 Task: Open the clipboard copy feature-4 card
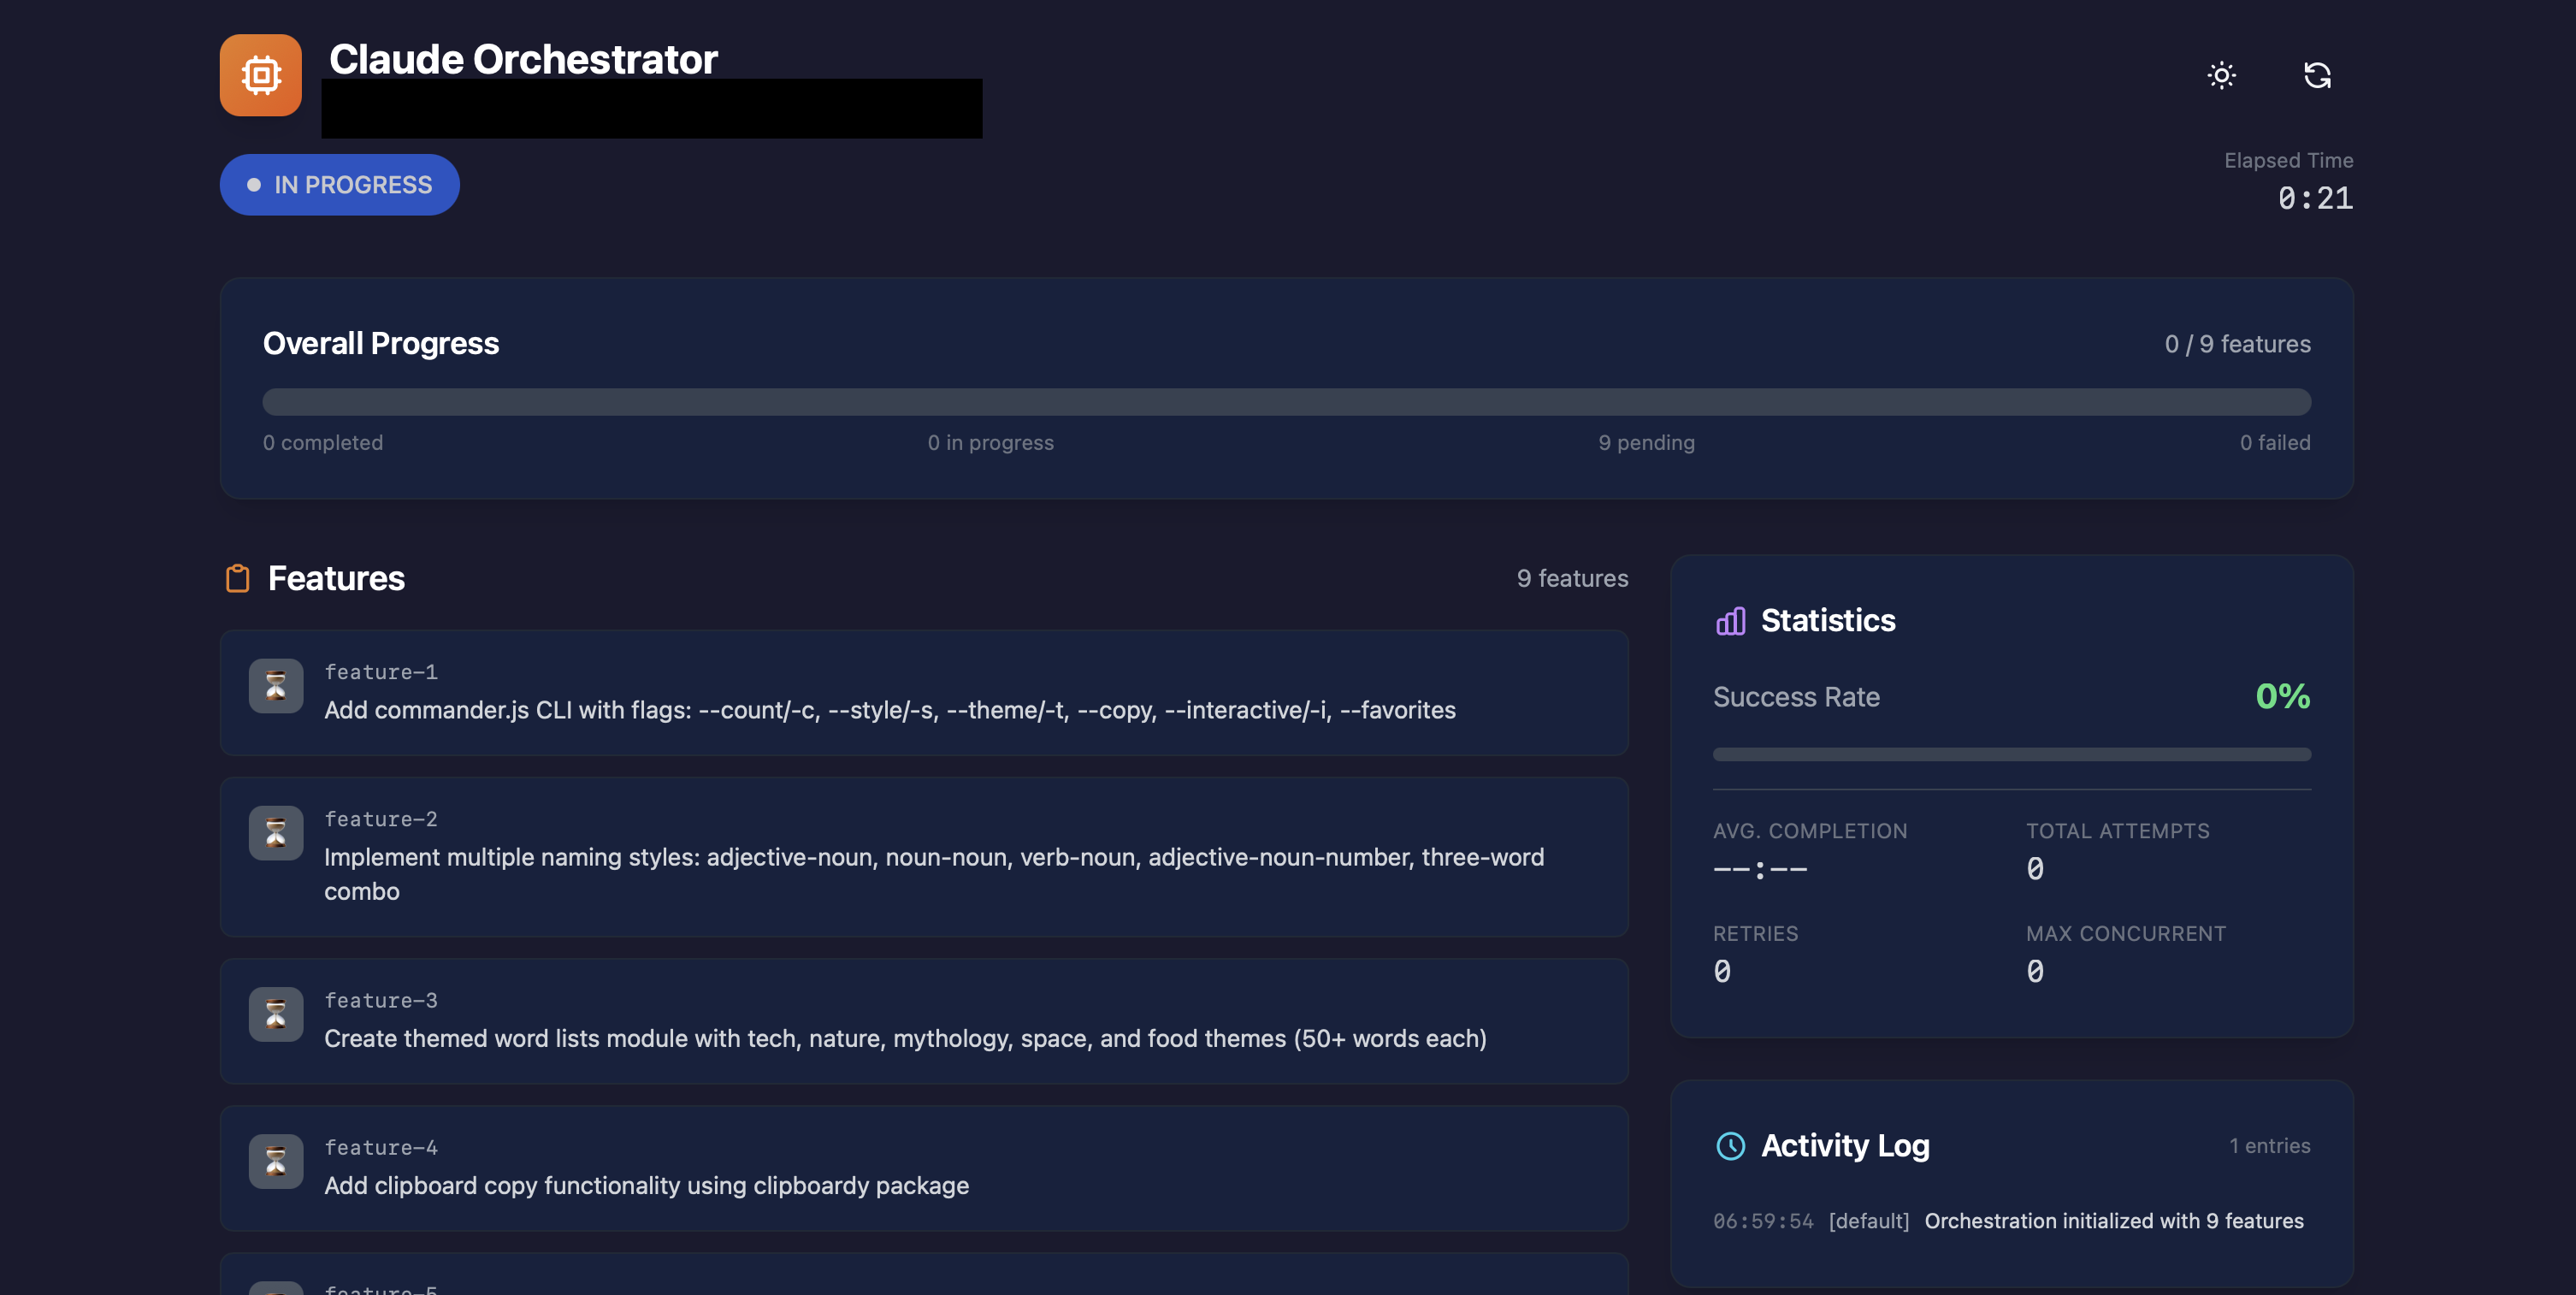point(924,1168)
